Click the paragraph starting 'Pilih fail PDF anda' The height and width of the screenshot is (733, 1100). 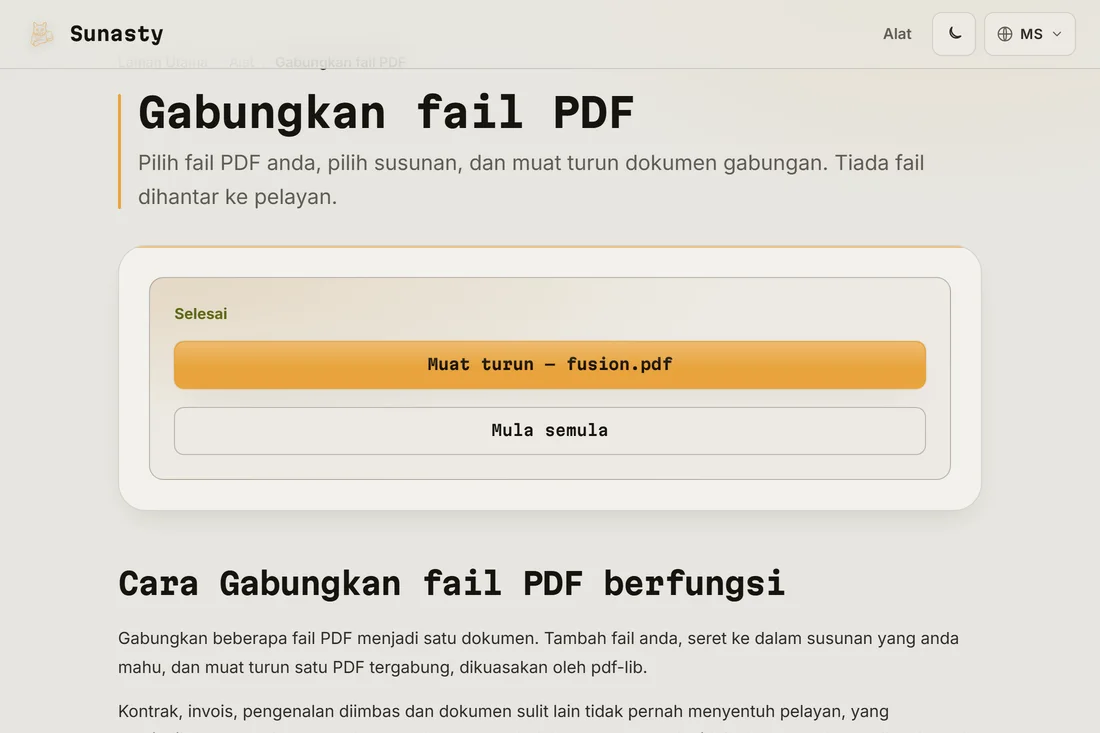(x=530, y=180)
